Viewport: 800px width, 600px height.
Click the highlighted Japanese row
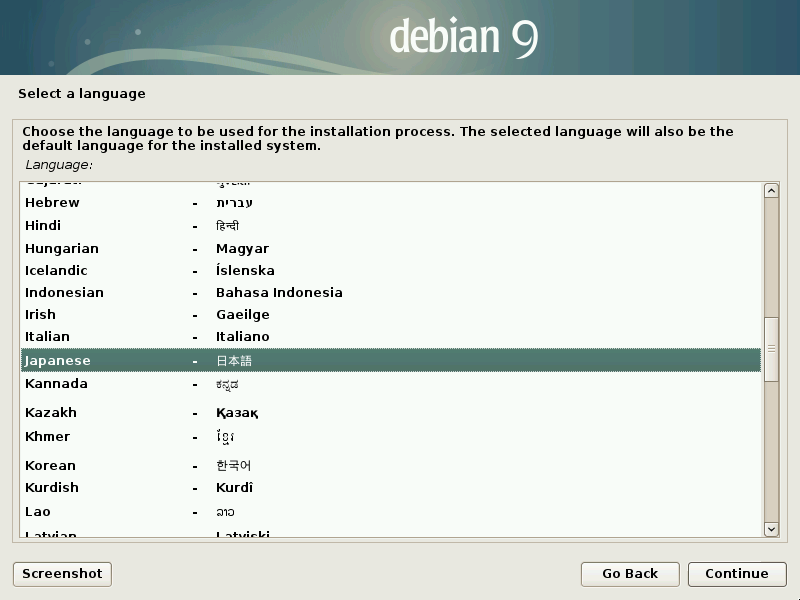coord(390,361)
